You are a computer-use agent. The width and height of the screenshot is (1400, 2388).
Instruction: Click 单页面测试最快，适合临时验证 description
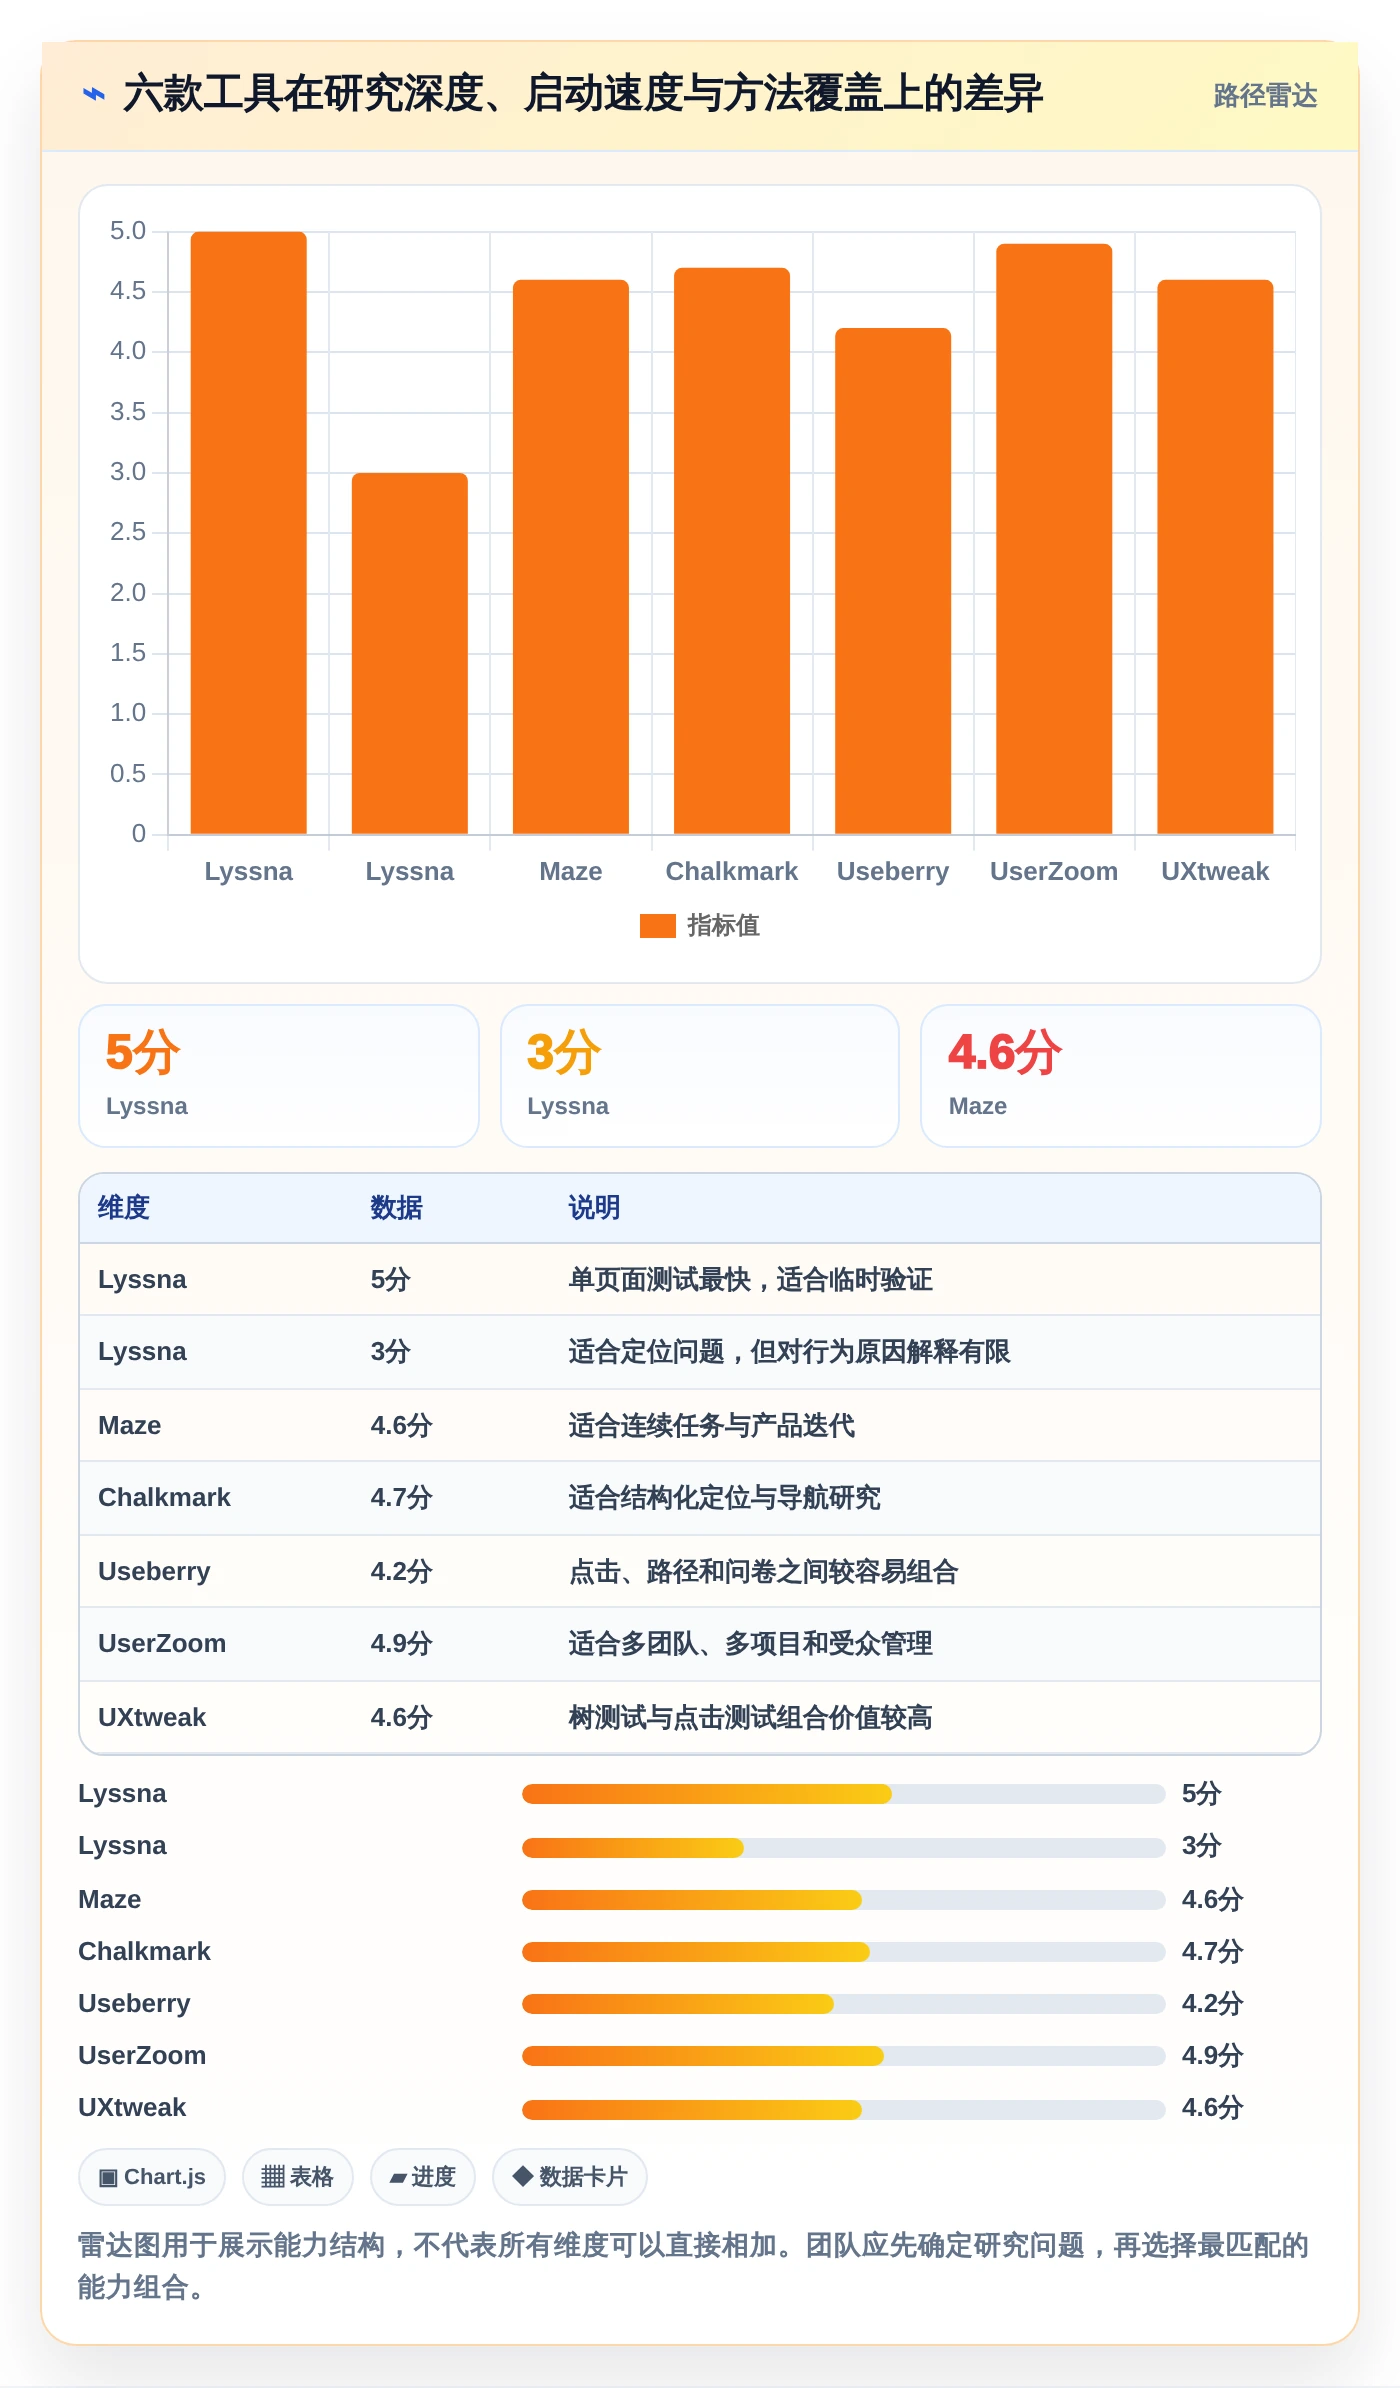[x=750, y=1280]
